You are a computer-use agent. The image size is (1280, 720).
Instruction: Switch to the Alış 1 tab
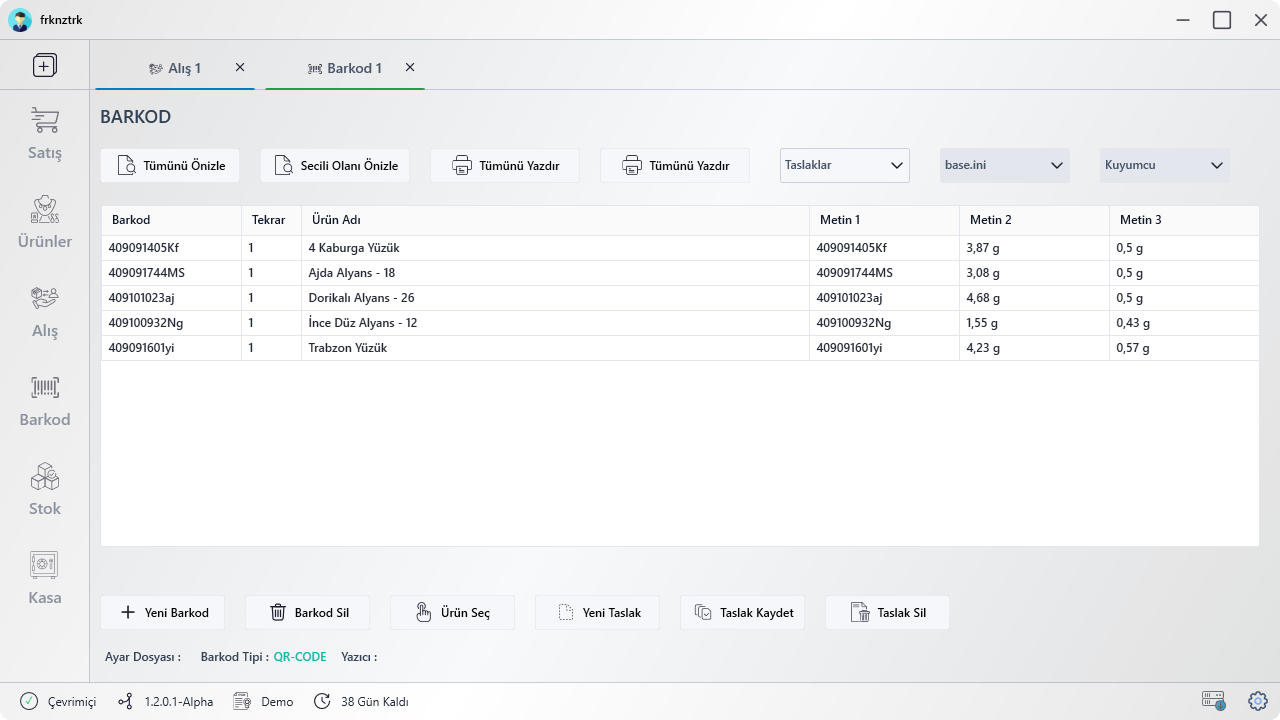pos(175,68)
